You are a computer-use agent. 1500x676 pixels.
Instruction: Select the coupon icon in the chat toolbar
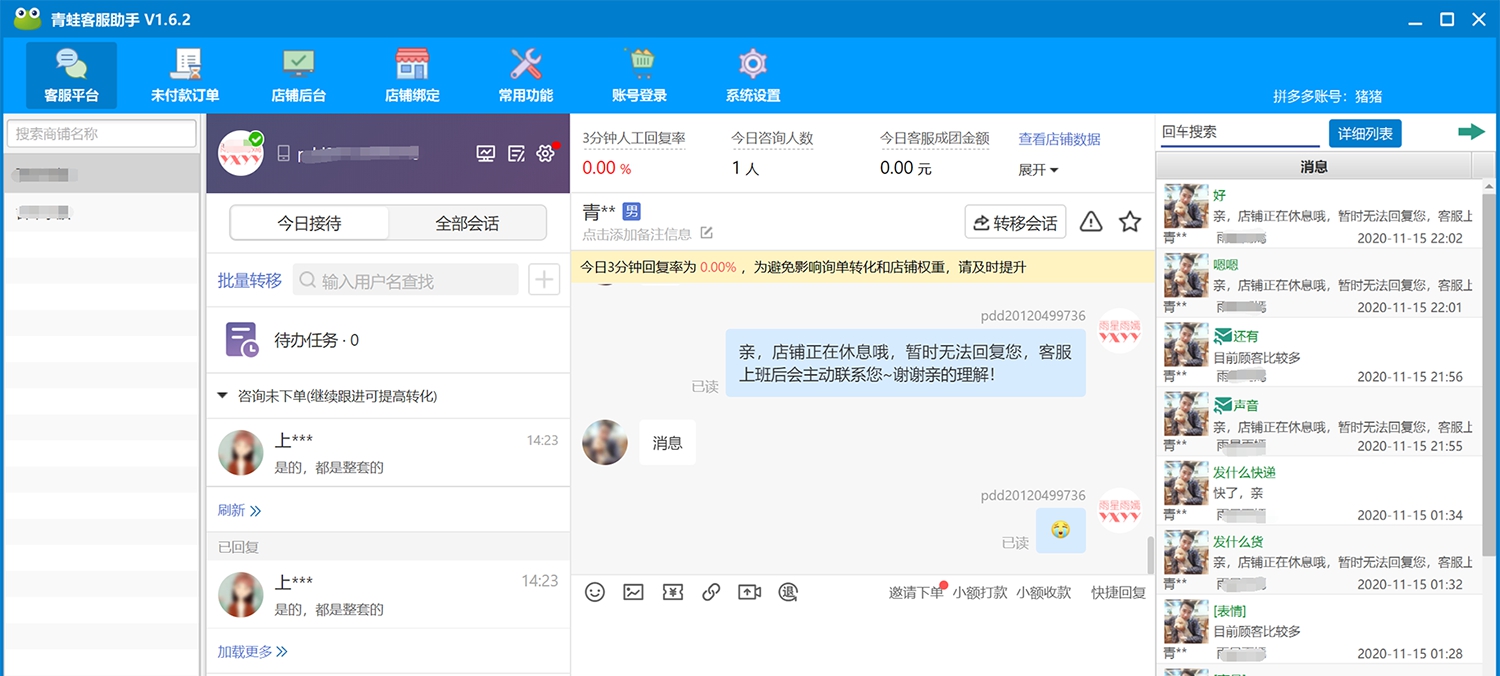tap(672, 591)
